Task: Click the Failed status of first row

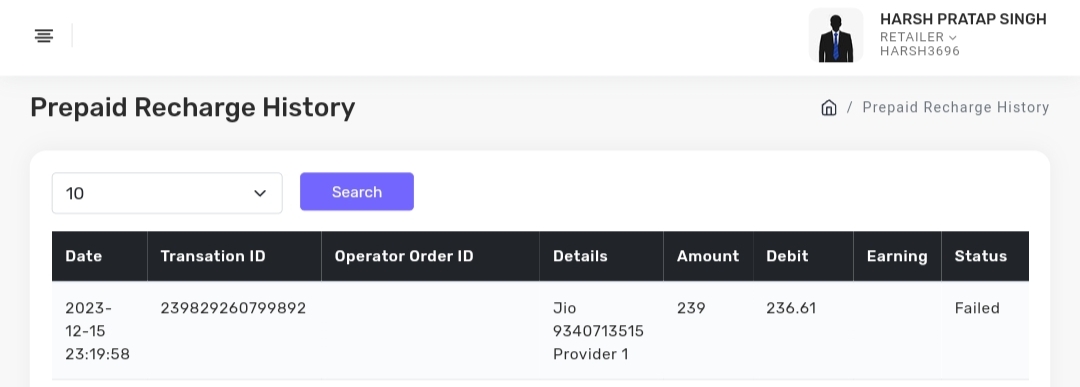Action: [x=977, y=308]
